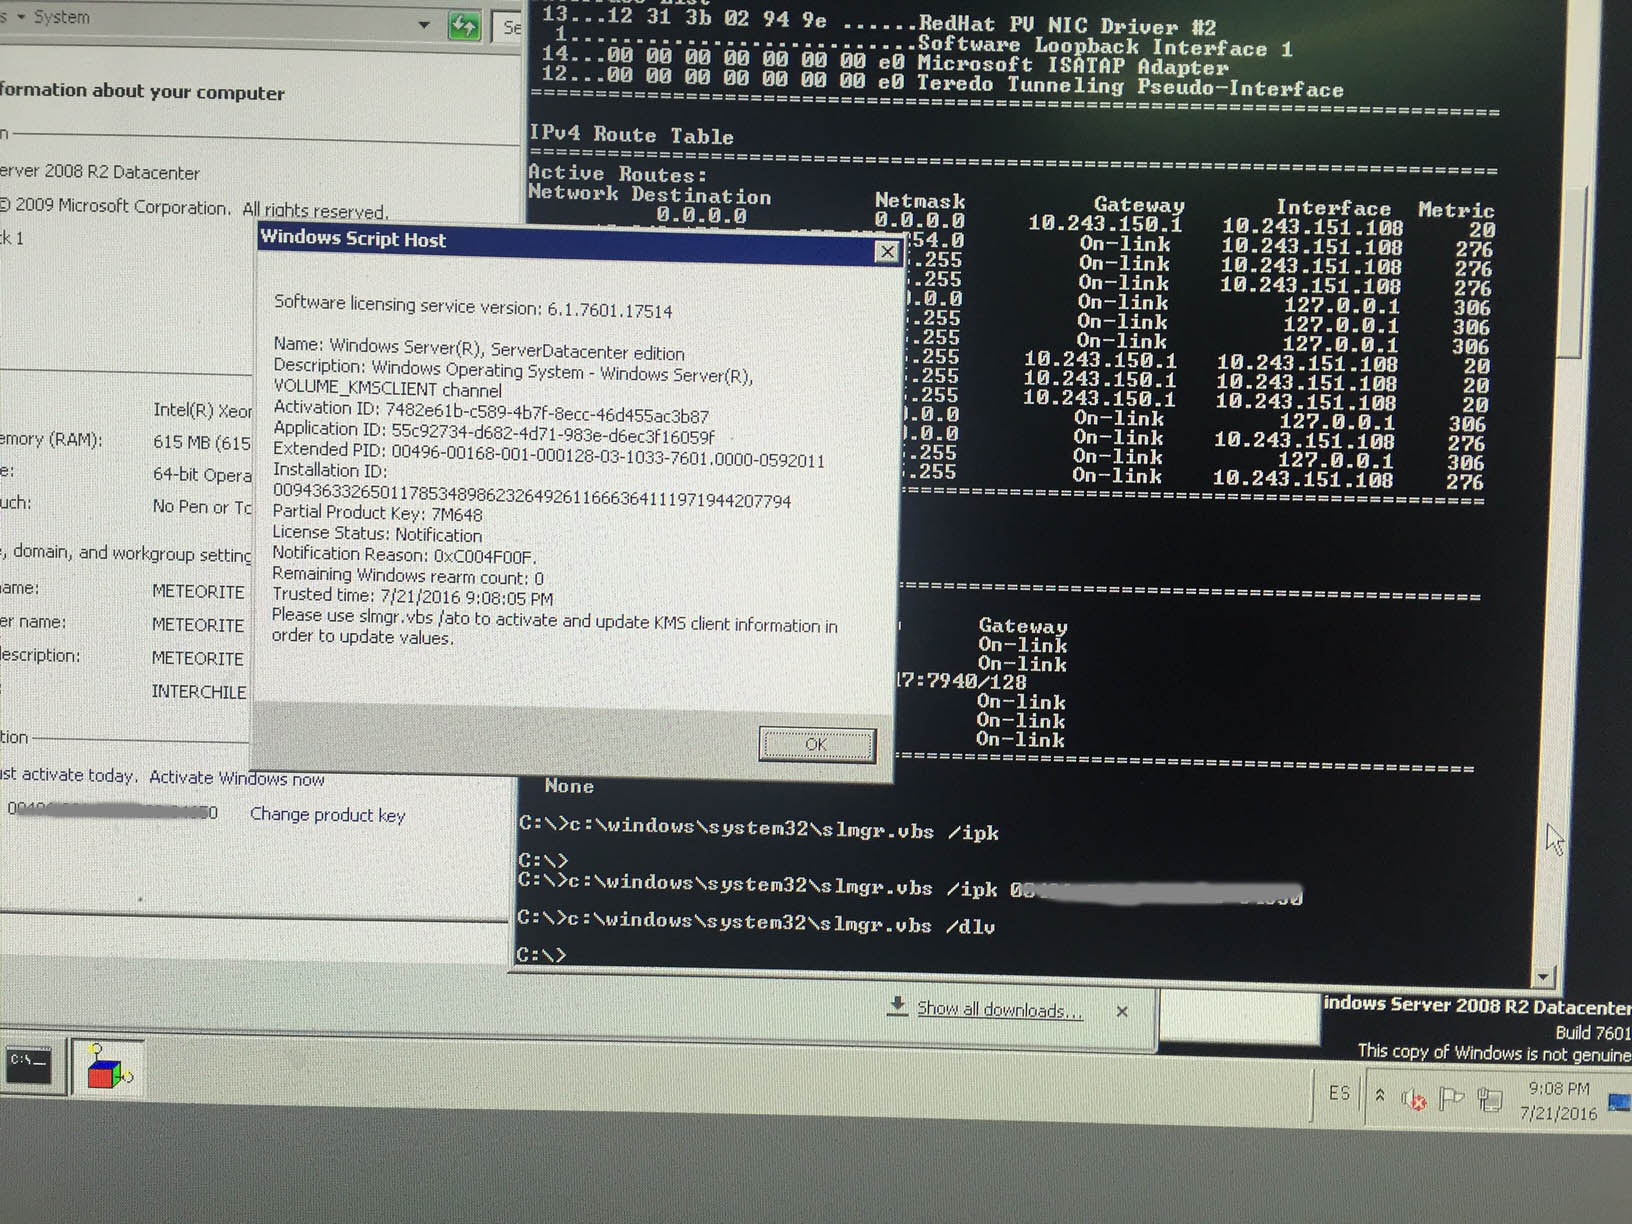Click the network tray icon
Screen dimensions: 1632x1224
click(x=1490, y=1101)
